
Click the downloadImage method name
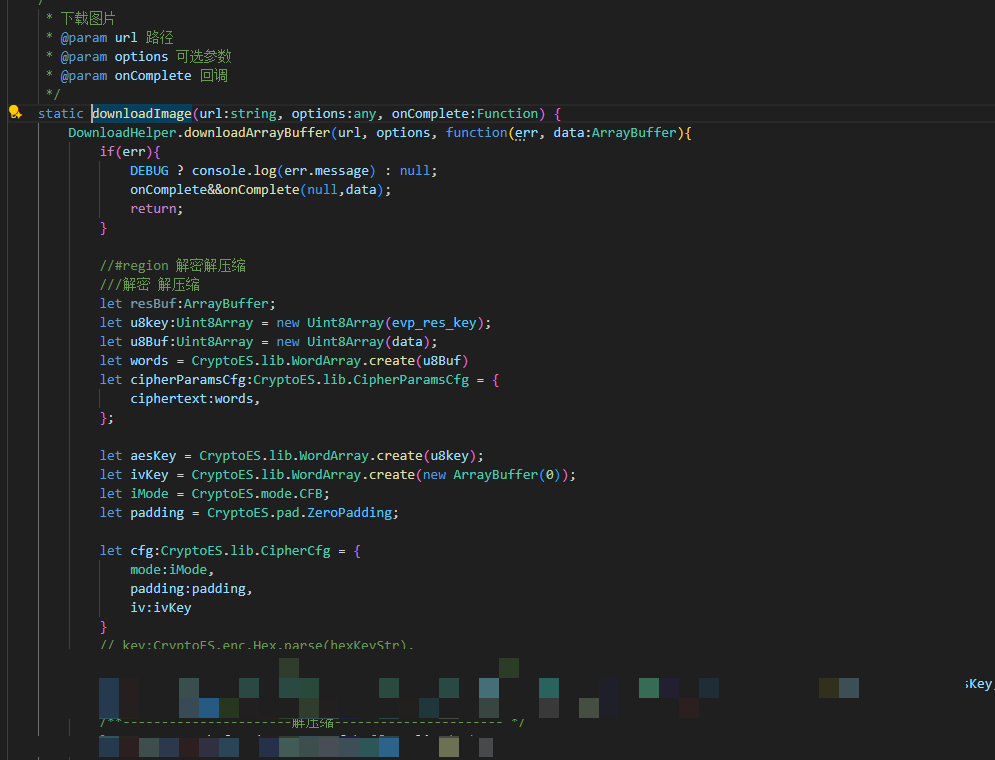coord(142,114)
